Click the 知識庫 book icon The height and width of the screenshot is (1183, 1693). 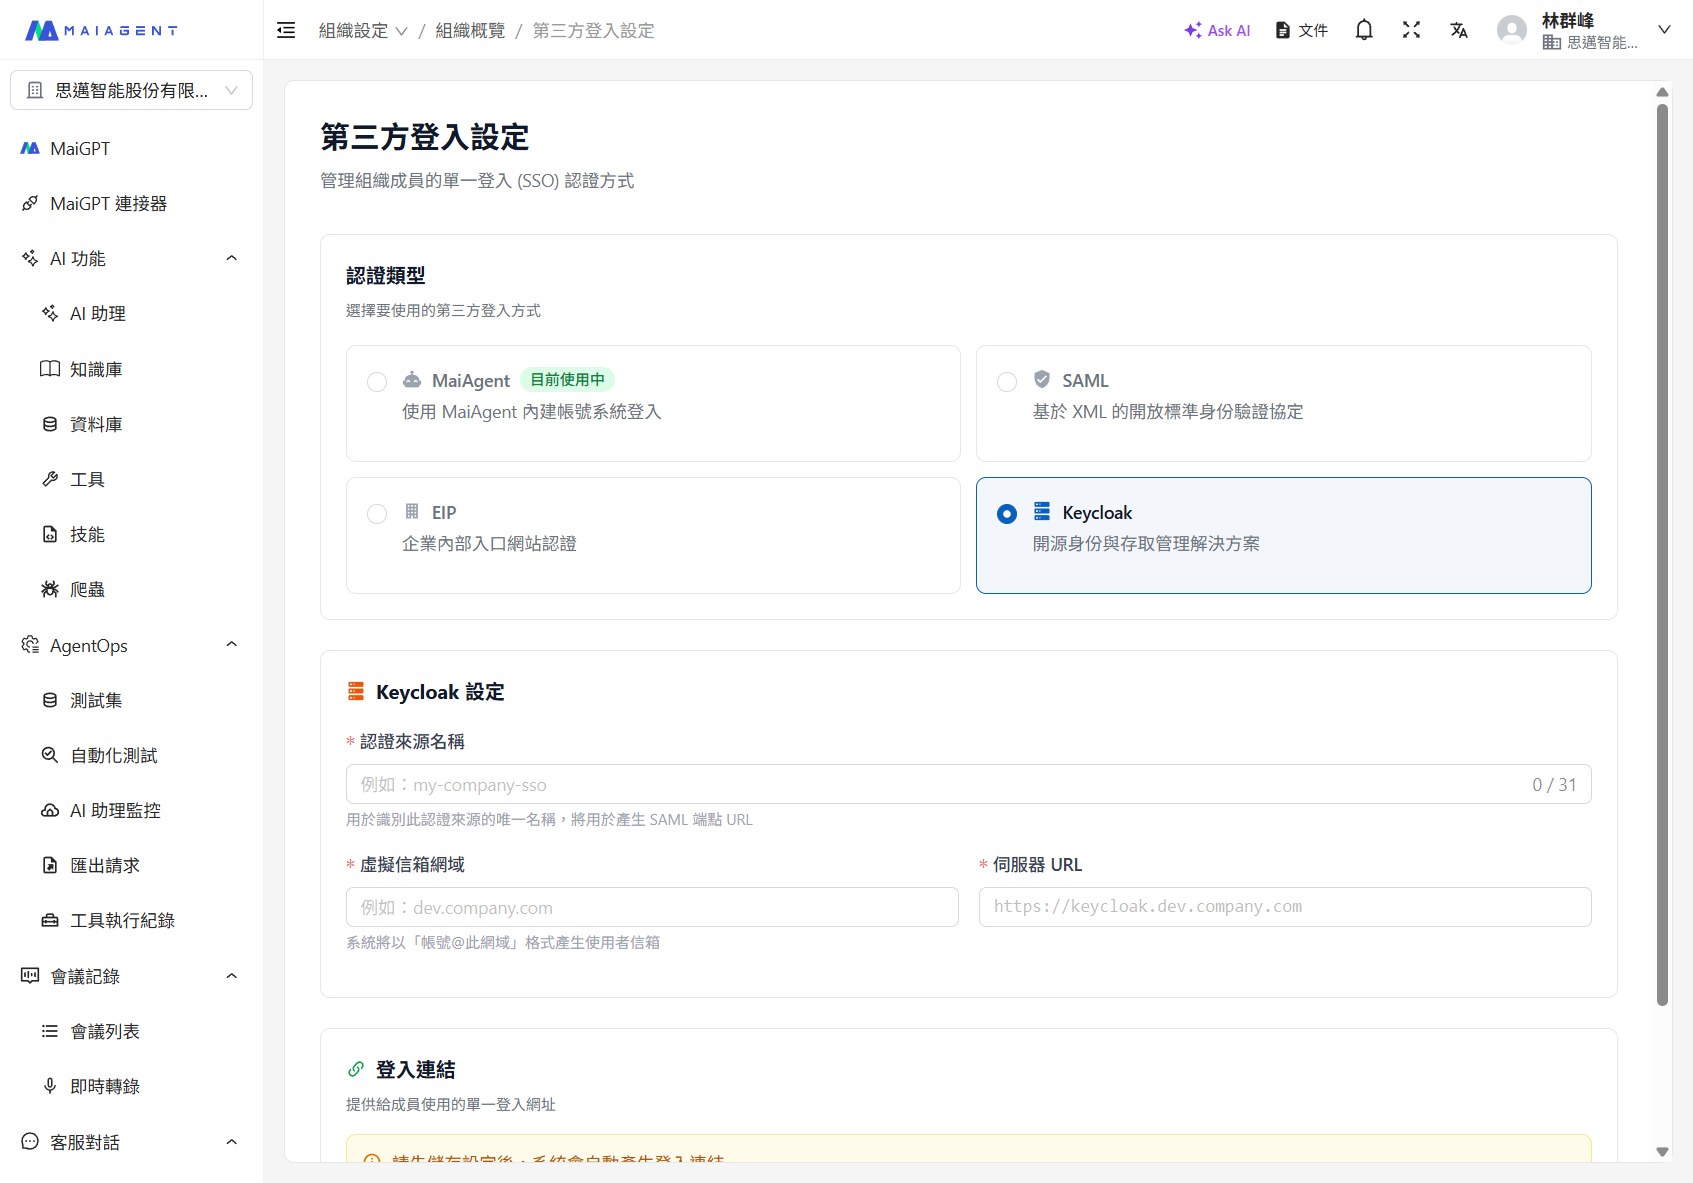pos(50,369)
